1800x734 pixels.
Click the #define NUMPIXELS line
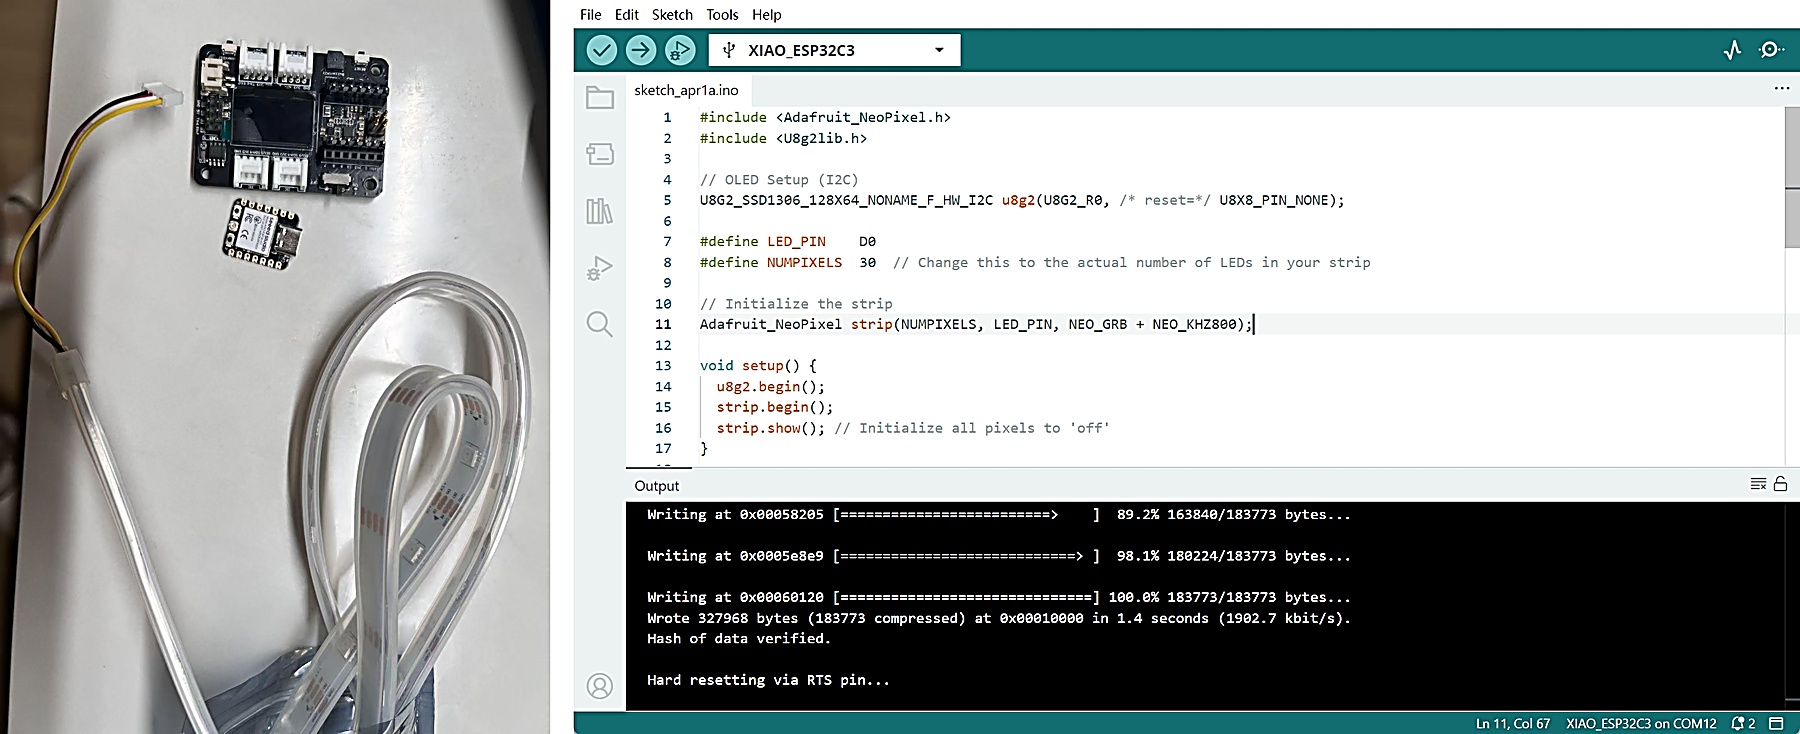1035,262
